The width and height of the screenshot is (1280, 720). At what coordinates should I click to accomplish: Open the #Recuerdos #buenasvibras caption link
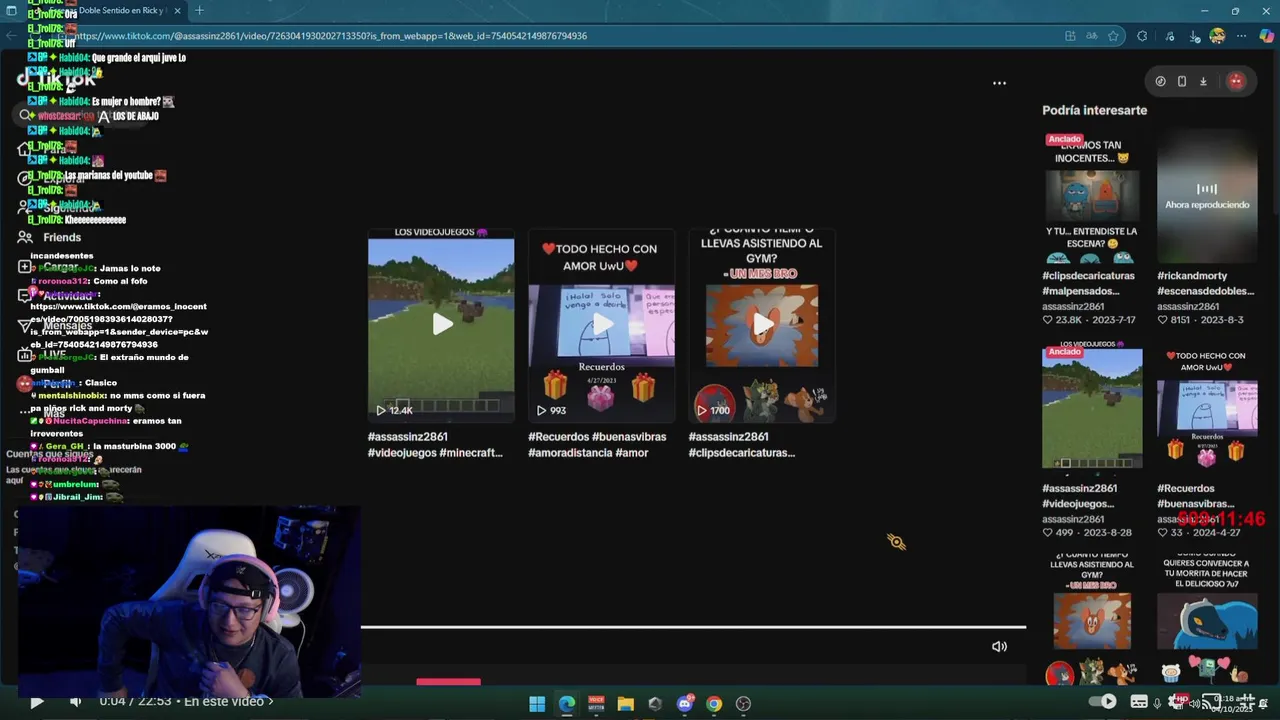[x=598, y=445]
